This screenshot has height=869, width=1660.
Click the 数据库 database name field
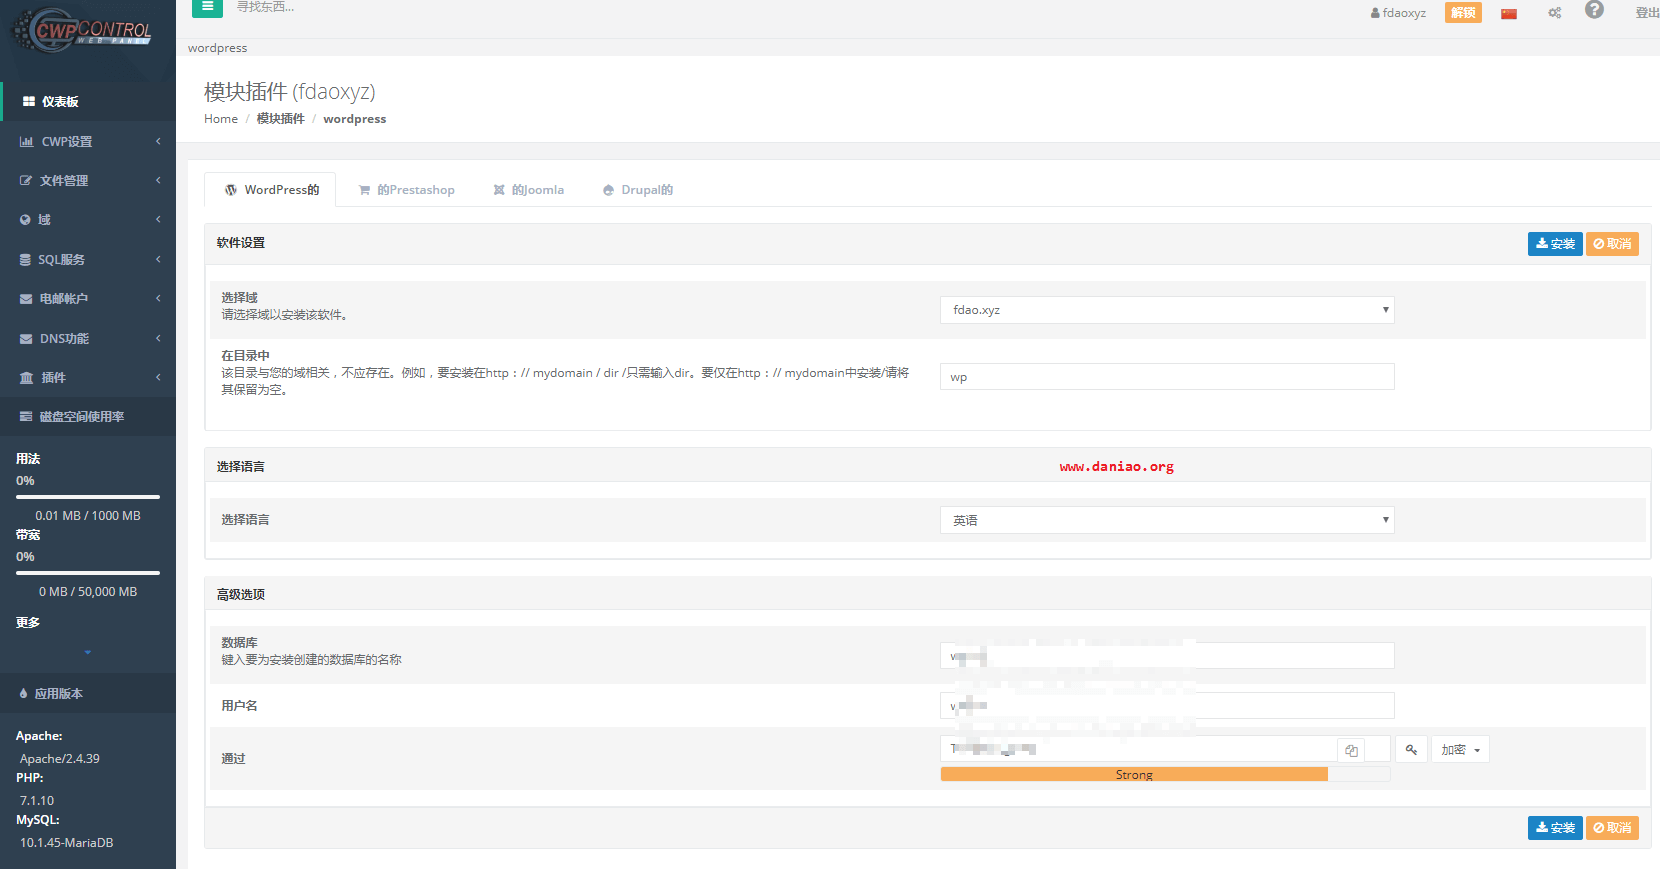click(1167, 656)
